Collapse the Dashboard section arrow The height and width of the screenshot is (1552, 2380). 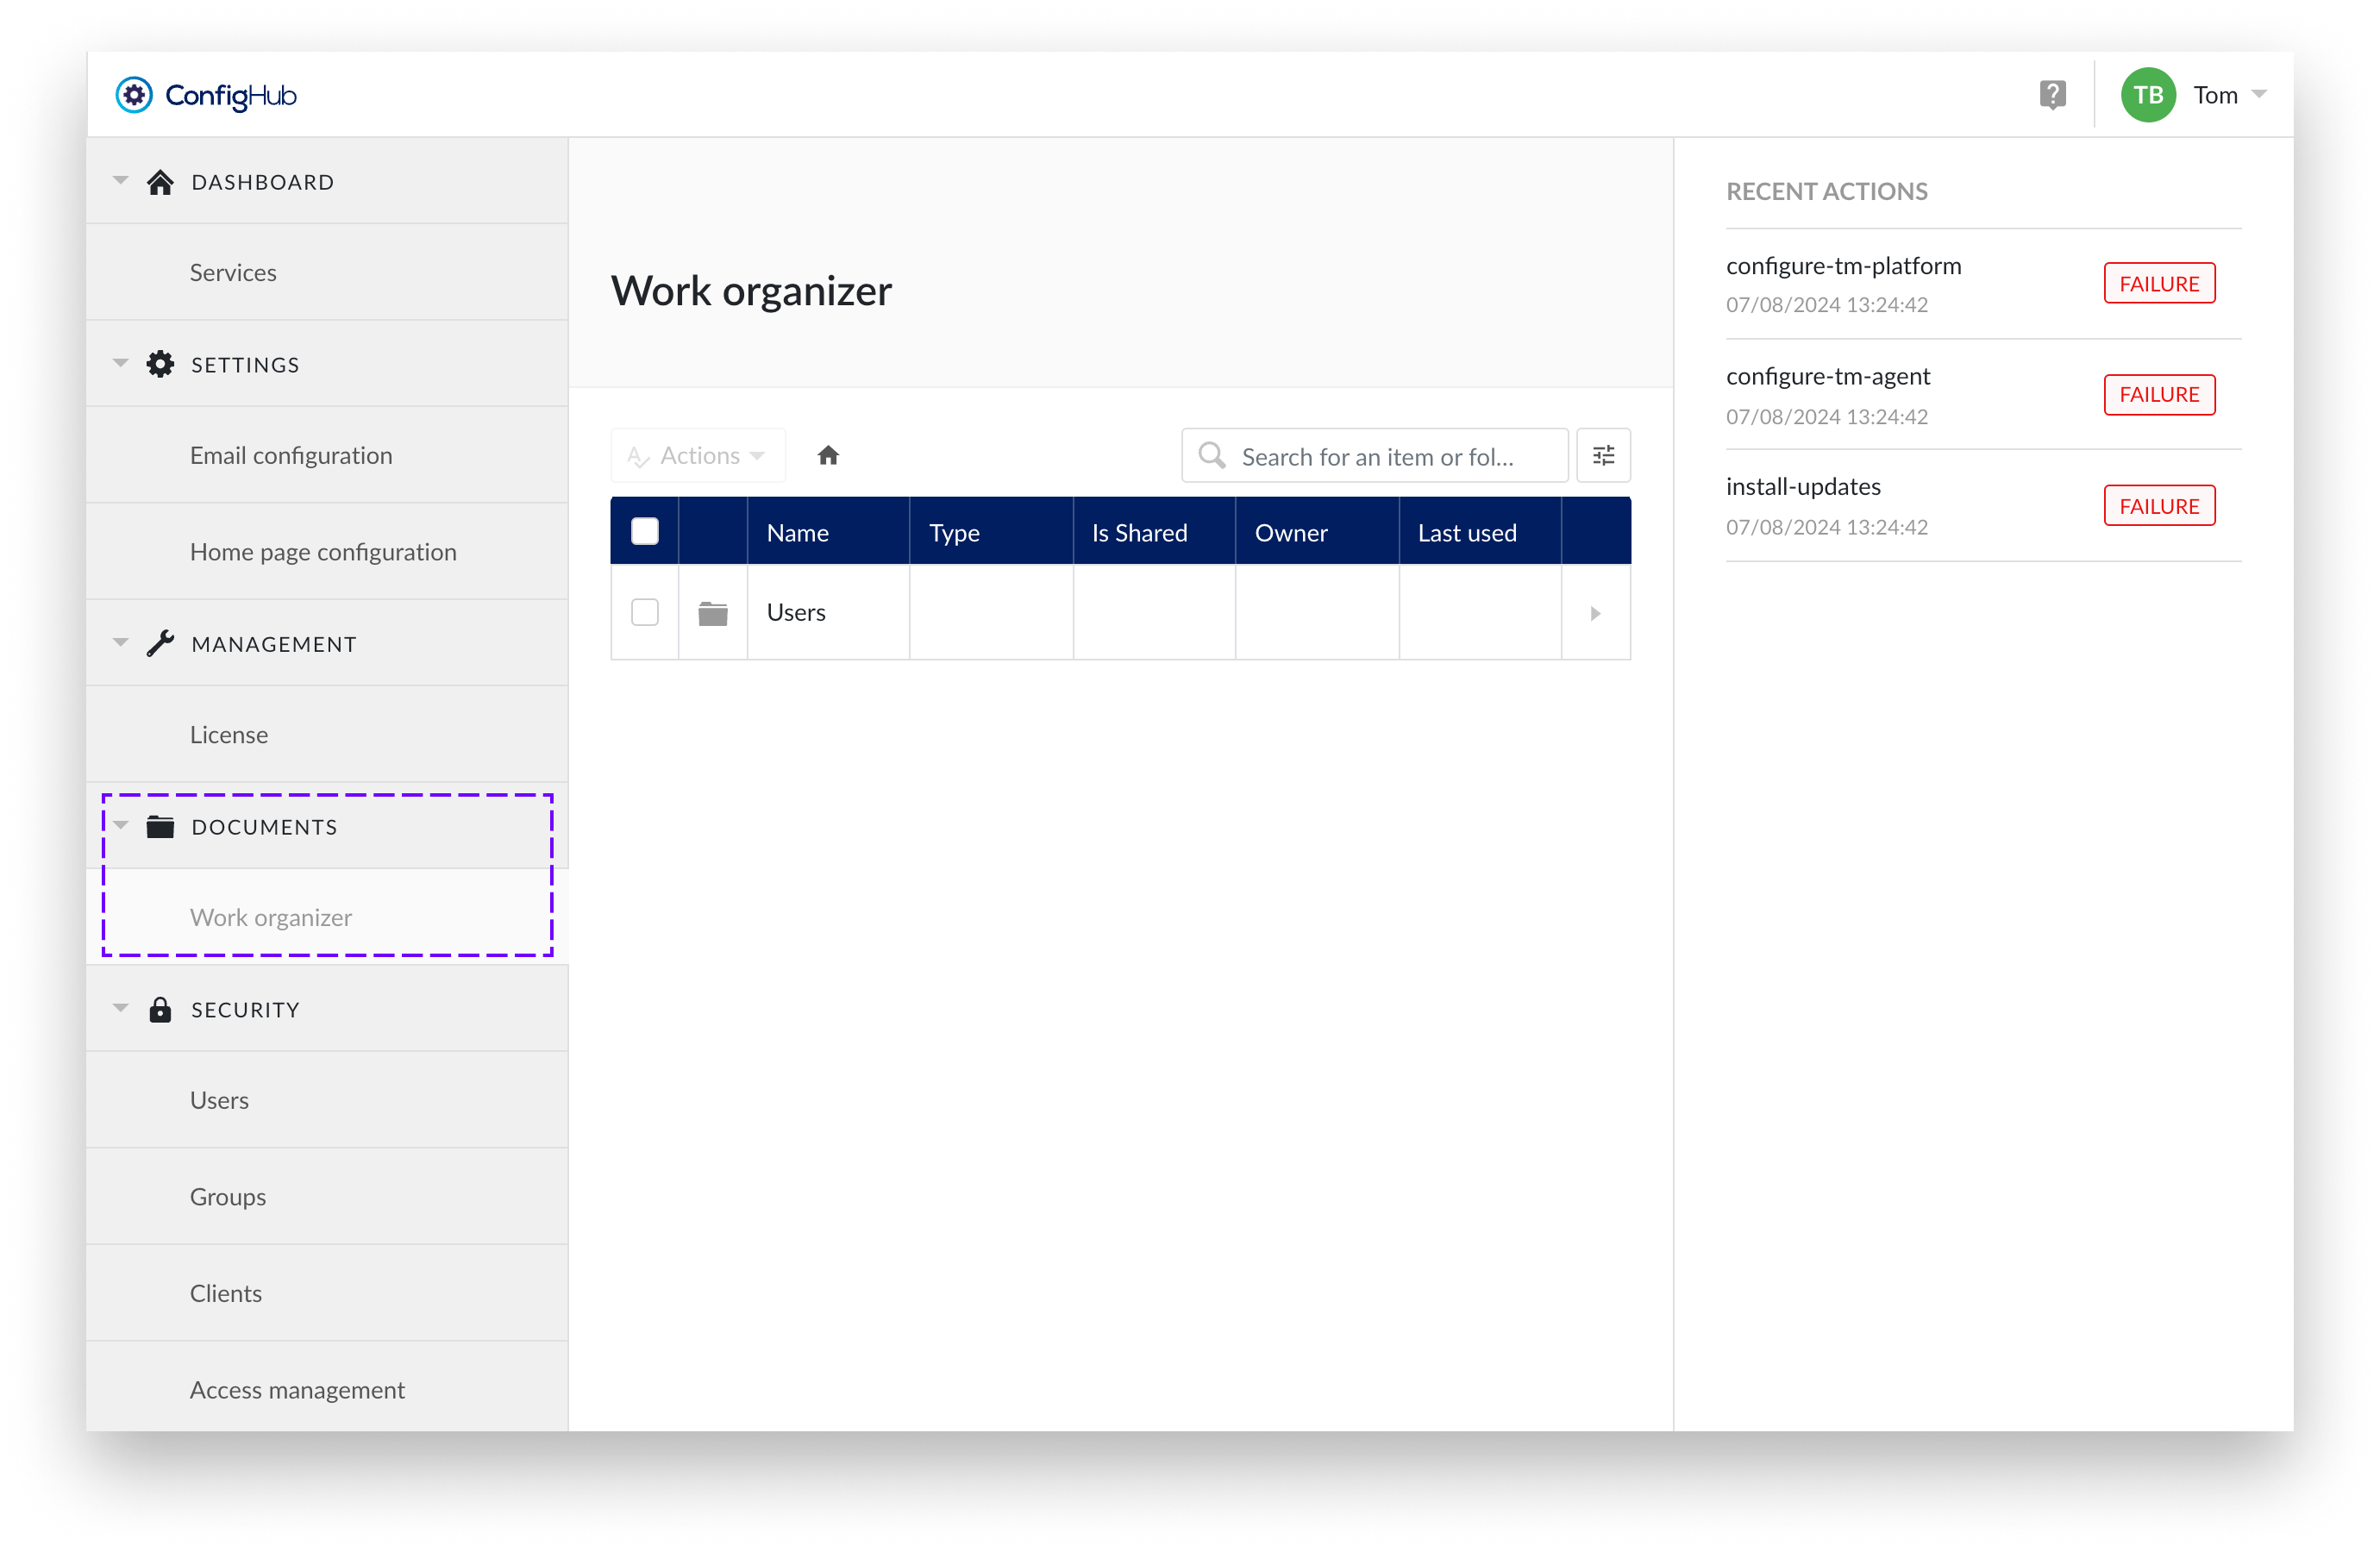121,181
